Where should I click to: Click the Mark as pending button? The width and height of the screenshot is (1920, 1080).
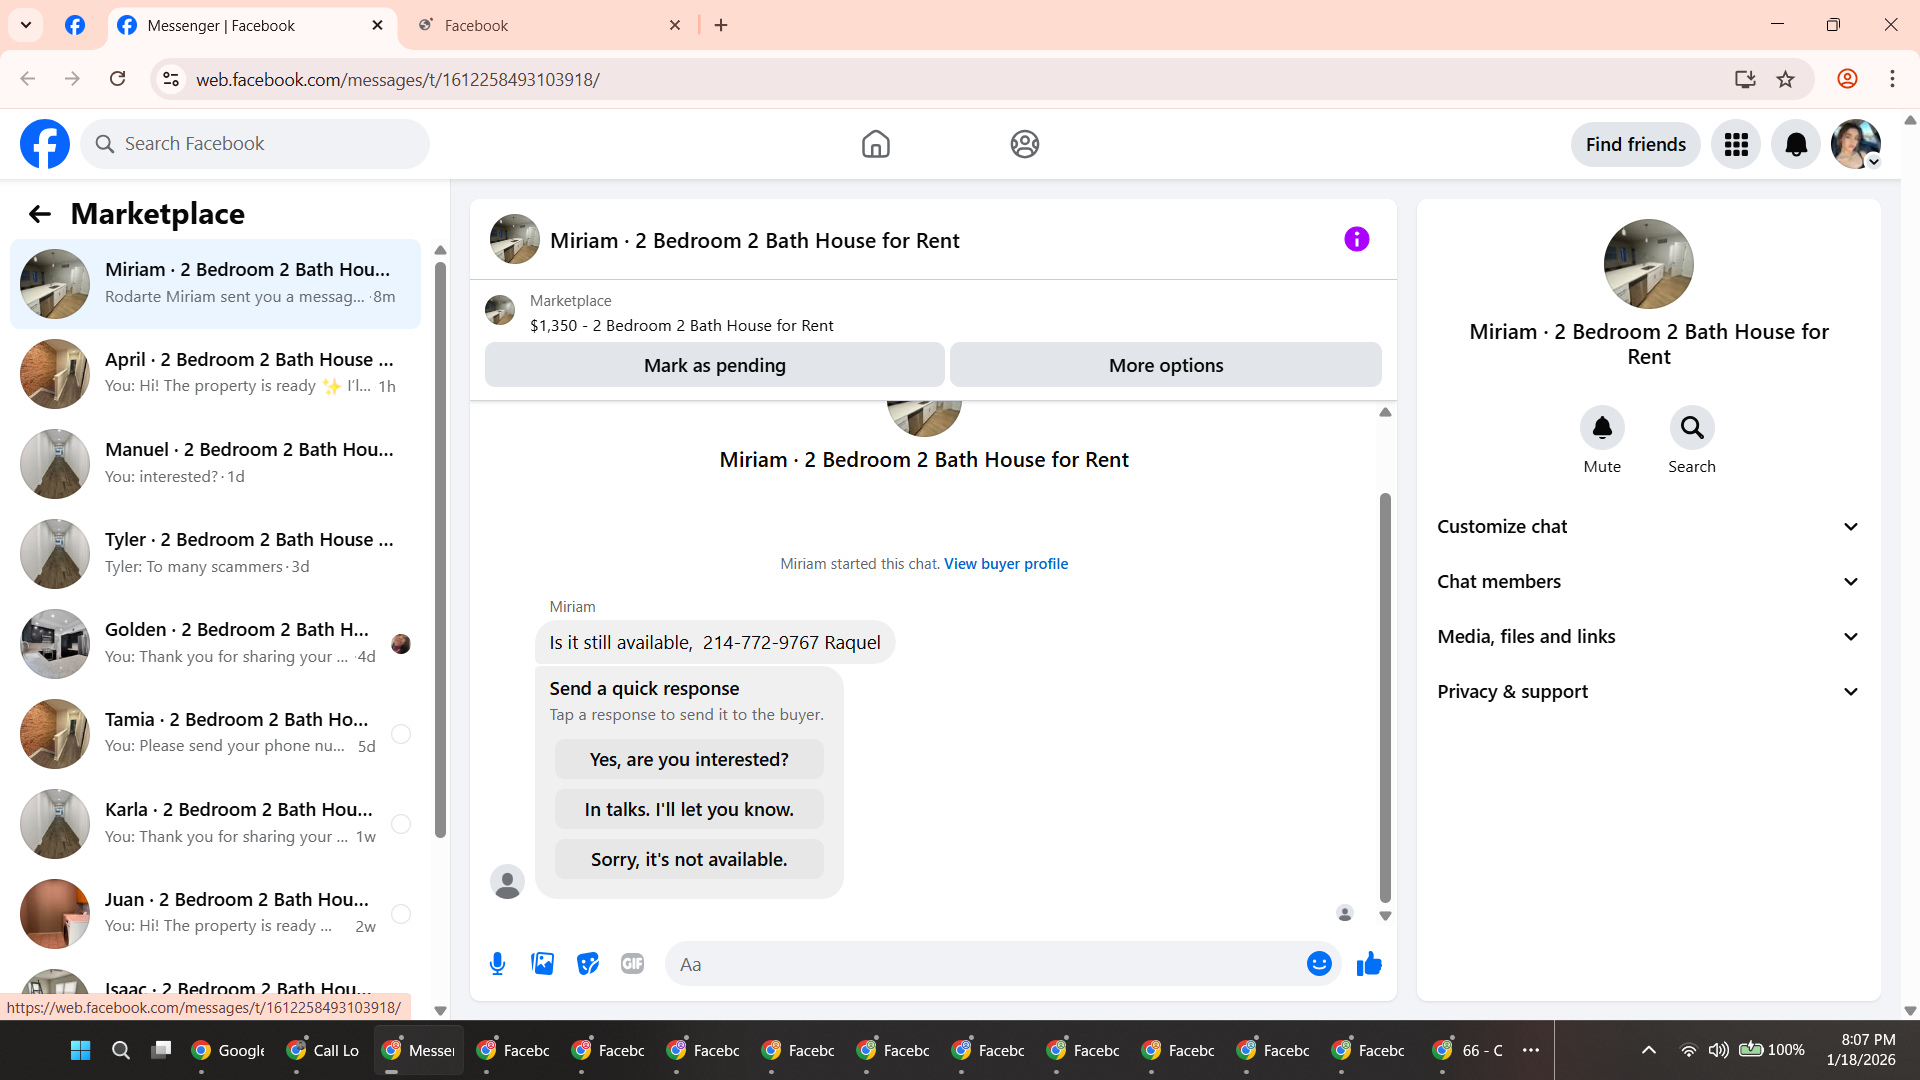[x=714, y=366]
